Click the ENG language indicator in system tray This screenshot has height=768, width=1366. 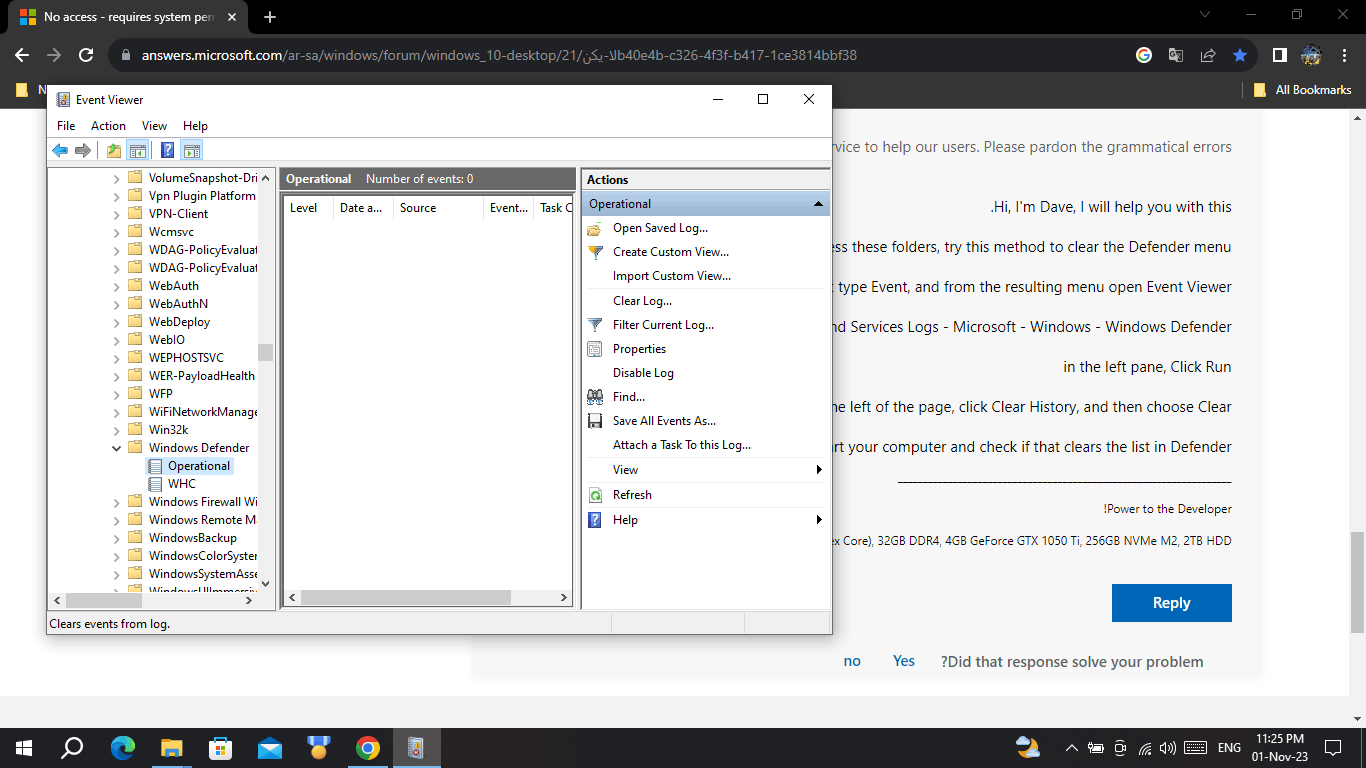coord(1229,747)
